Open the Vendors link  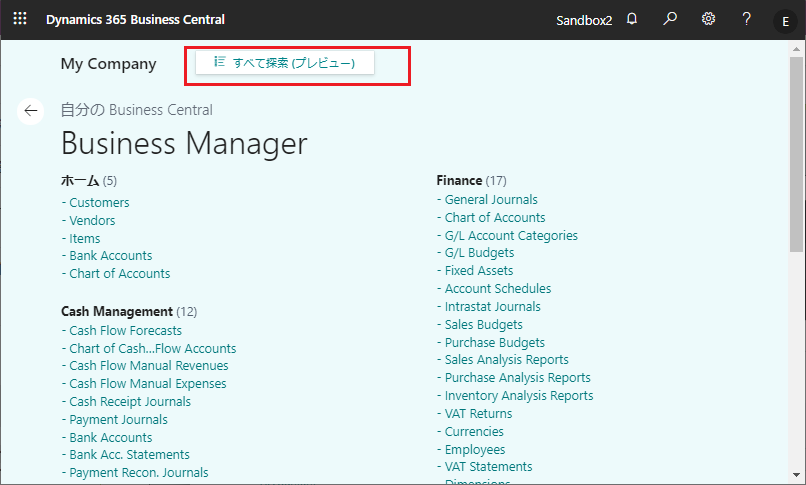tap(92, 220)
